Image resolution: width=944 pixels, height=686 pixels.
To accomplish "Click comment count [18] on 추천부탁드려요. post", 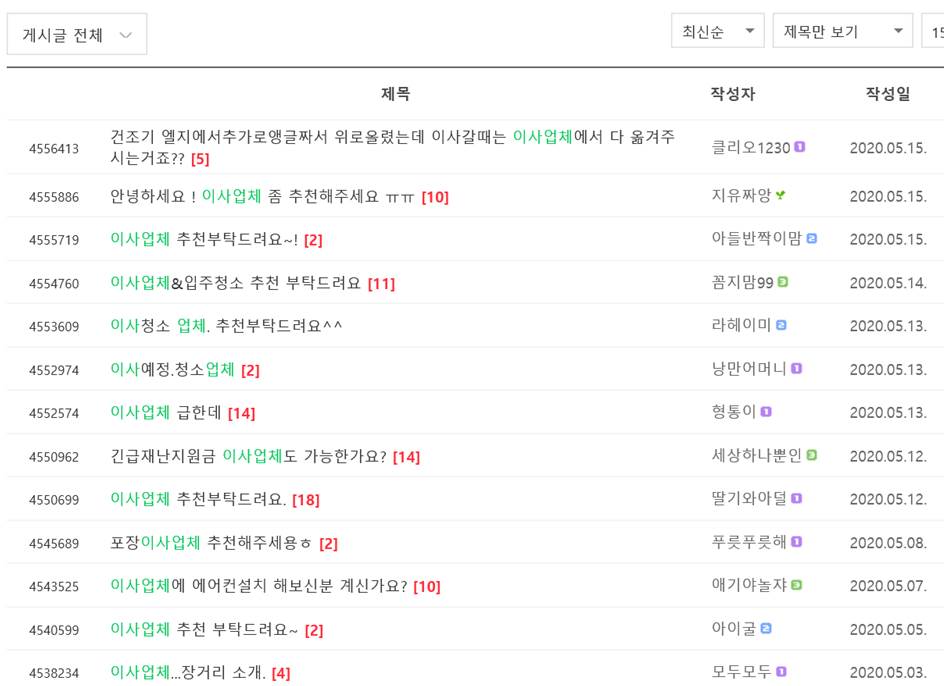I will 306,500.
